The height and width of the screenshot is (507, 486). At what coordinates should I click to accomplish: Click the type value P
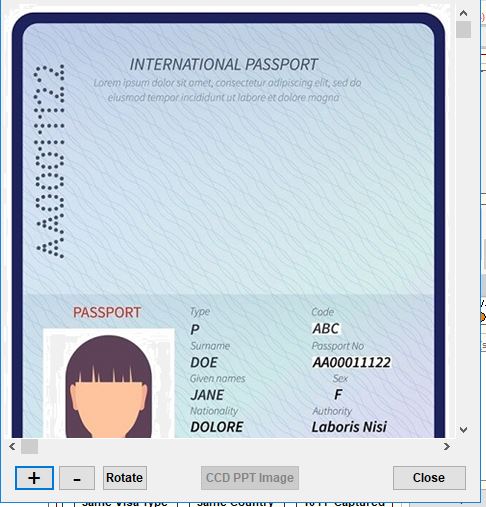195,330
